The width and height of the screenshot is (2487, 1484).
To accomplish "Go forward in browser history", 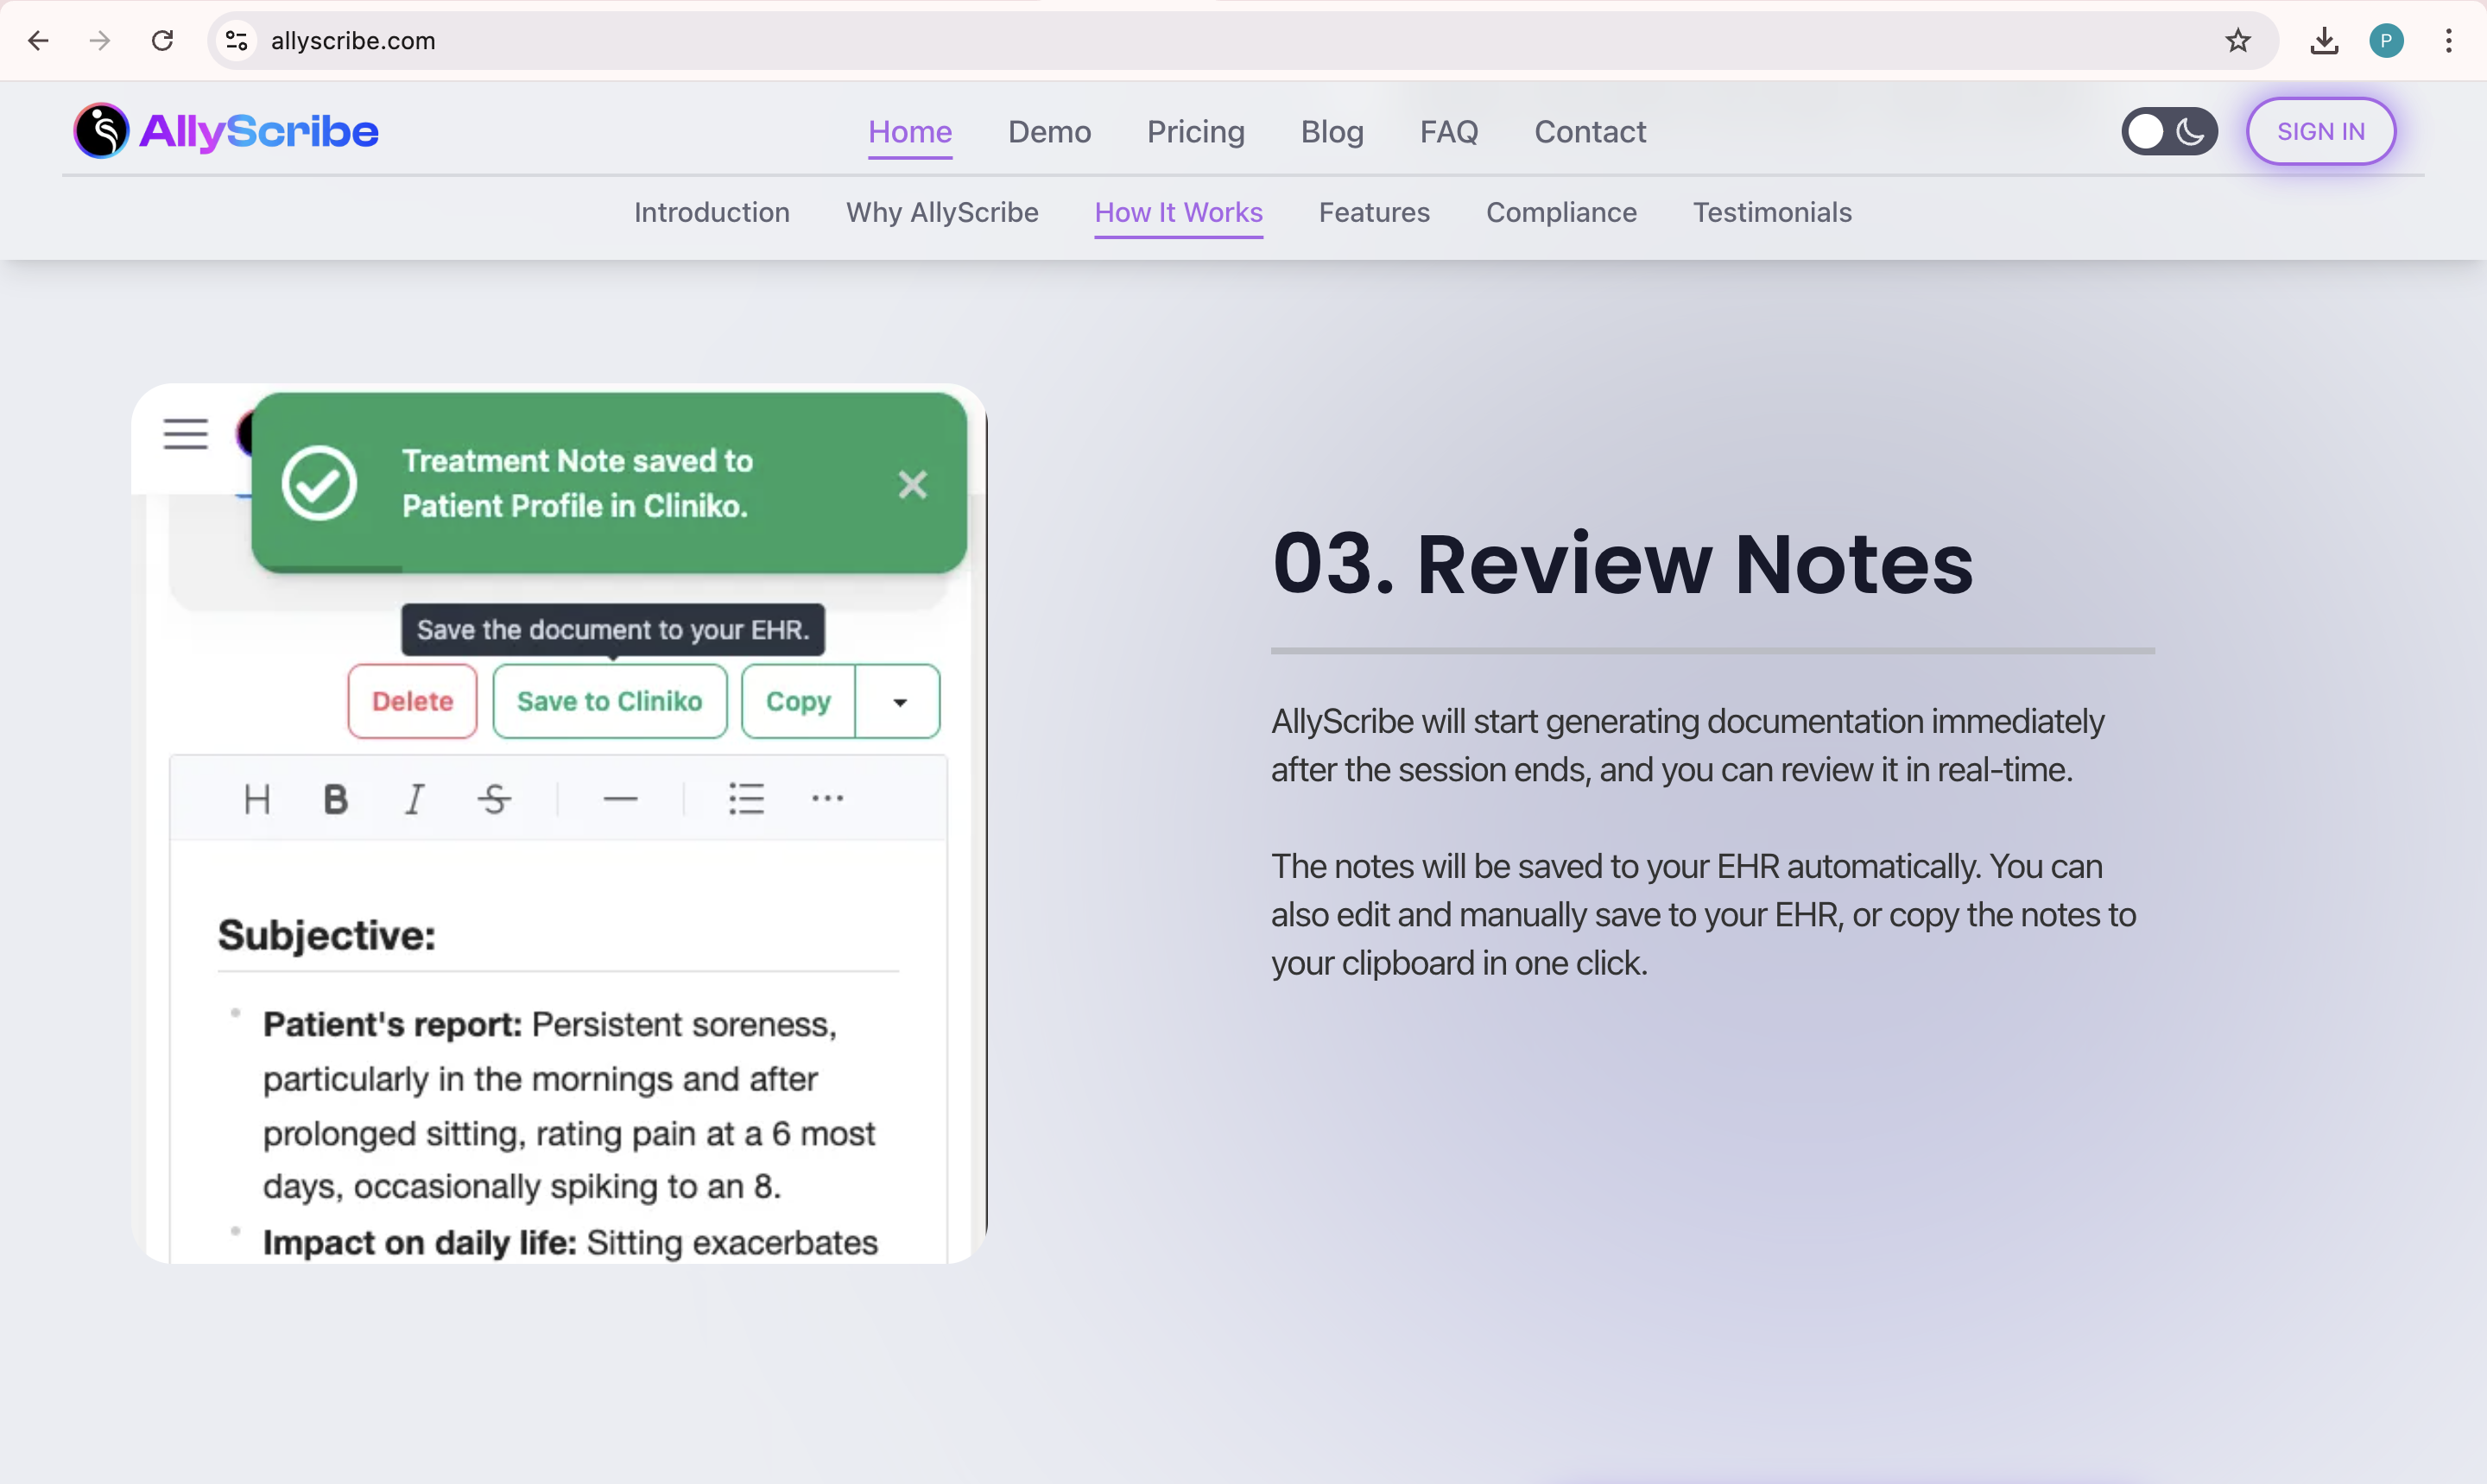I will coord(99,41).
